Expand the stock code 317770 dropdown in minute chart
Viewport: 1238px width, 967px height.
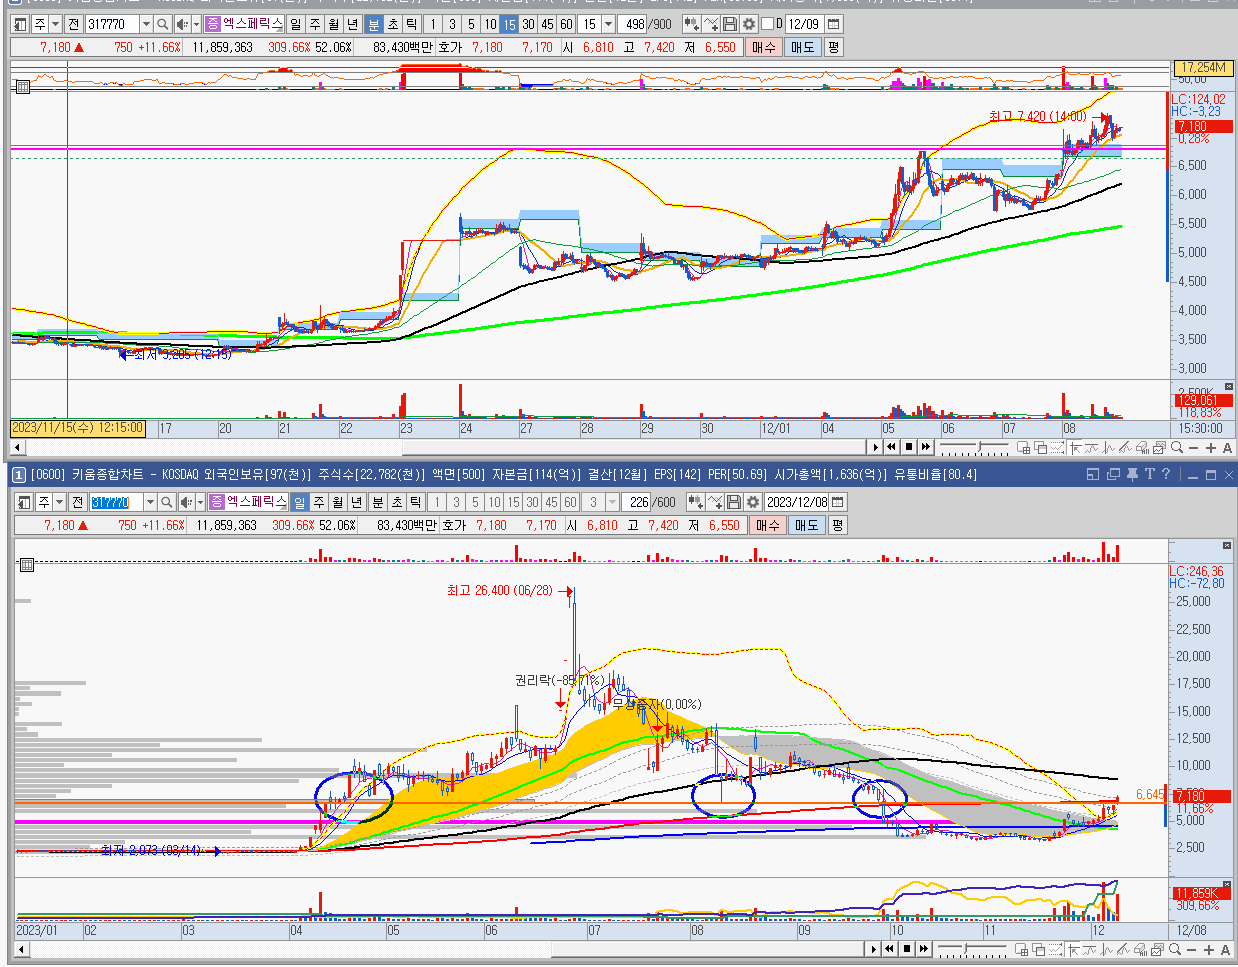[x=146, y=23]
